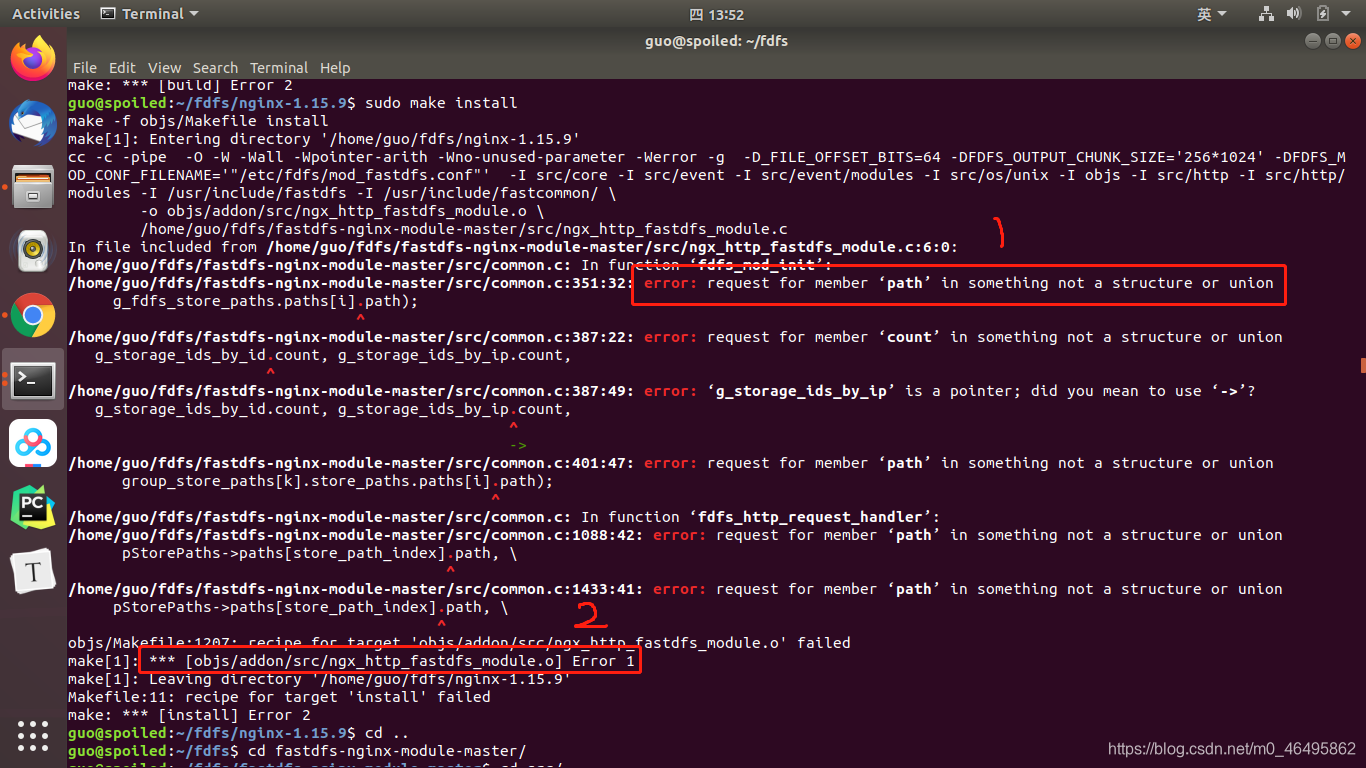Viewport: 1366px width, 768px height.
Task: Click the common.c:401:47 error line
Action: pyautogui.click(x=670, y=463)
